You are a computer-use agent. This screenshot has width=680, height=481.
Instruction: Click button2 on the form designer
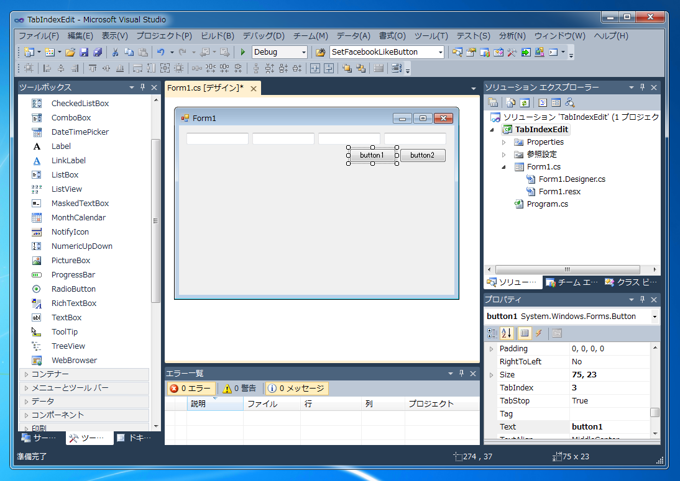[422, 155]
